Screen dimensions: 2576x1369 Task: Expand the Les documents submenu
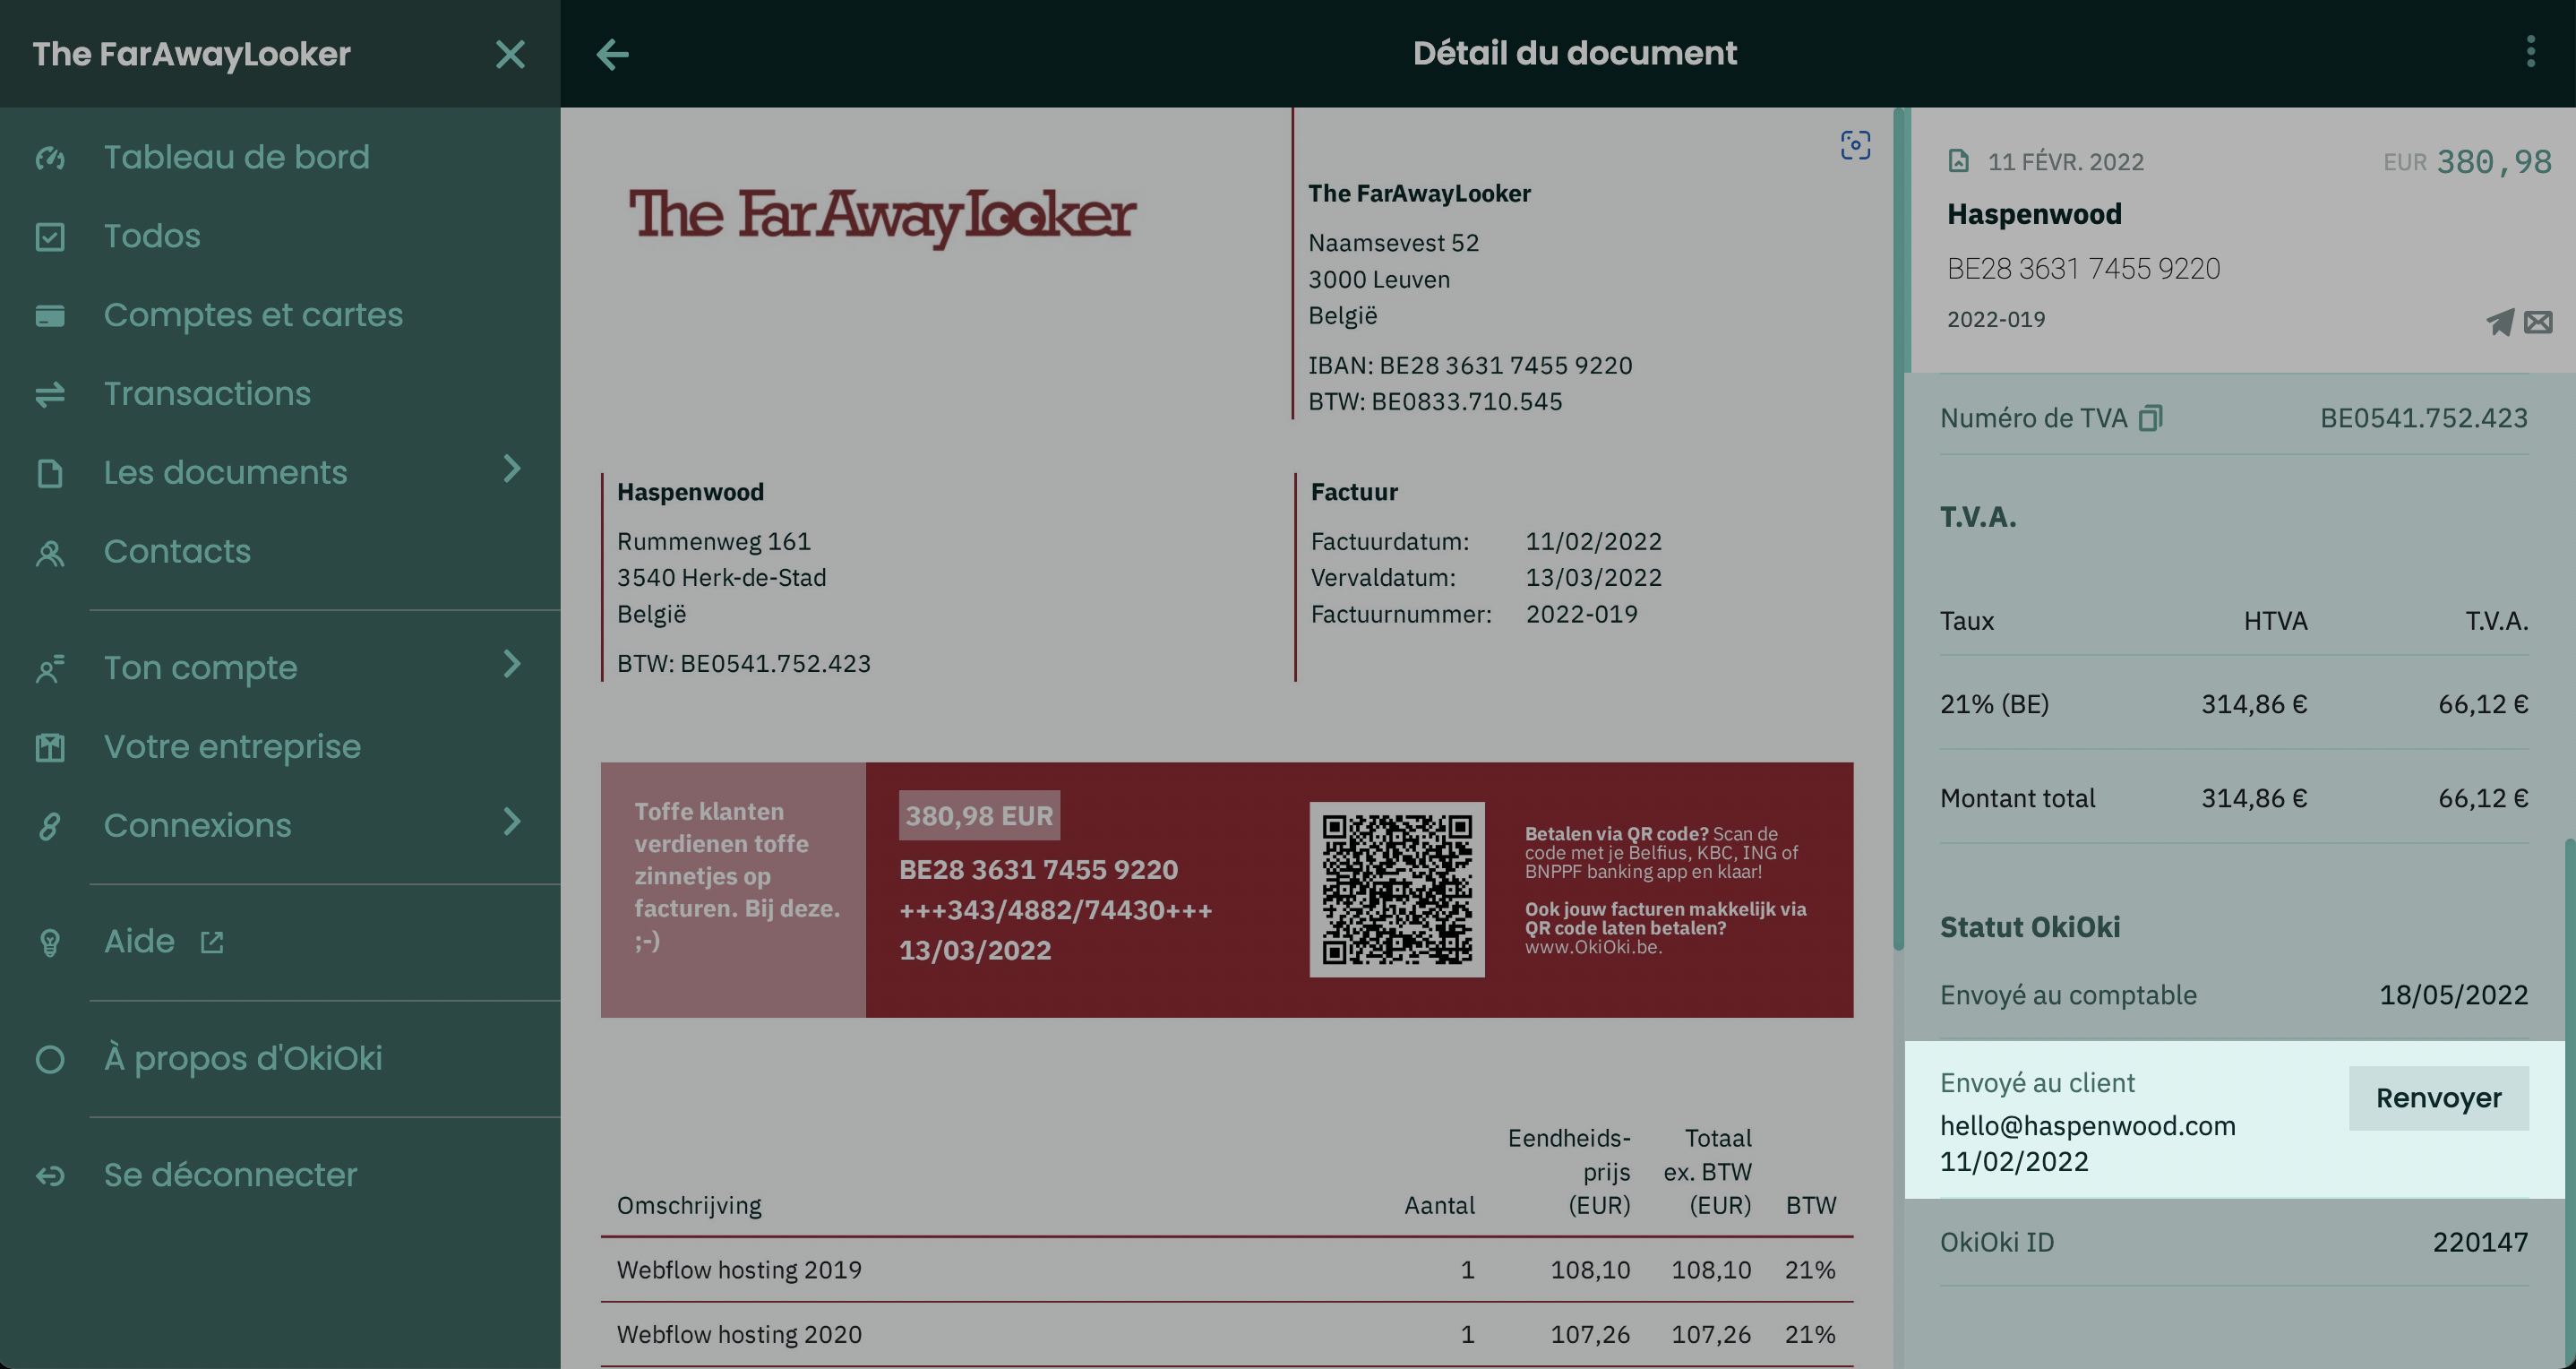(512, 469)
